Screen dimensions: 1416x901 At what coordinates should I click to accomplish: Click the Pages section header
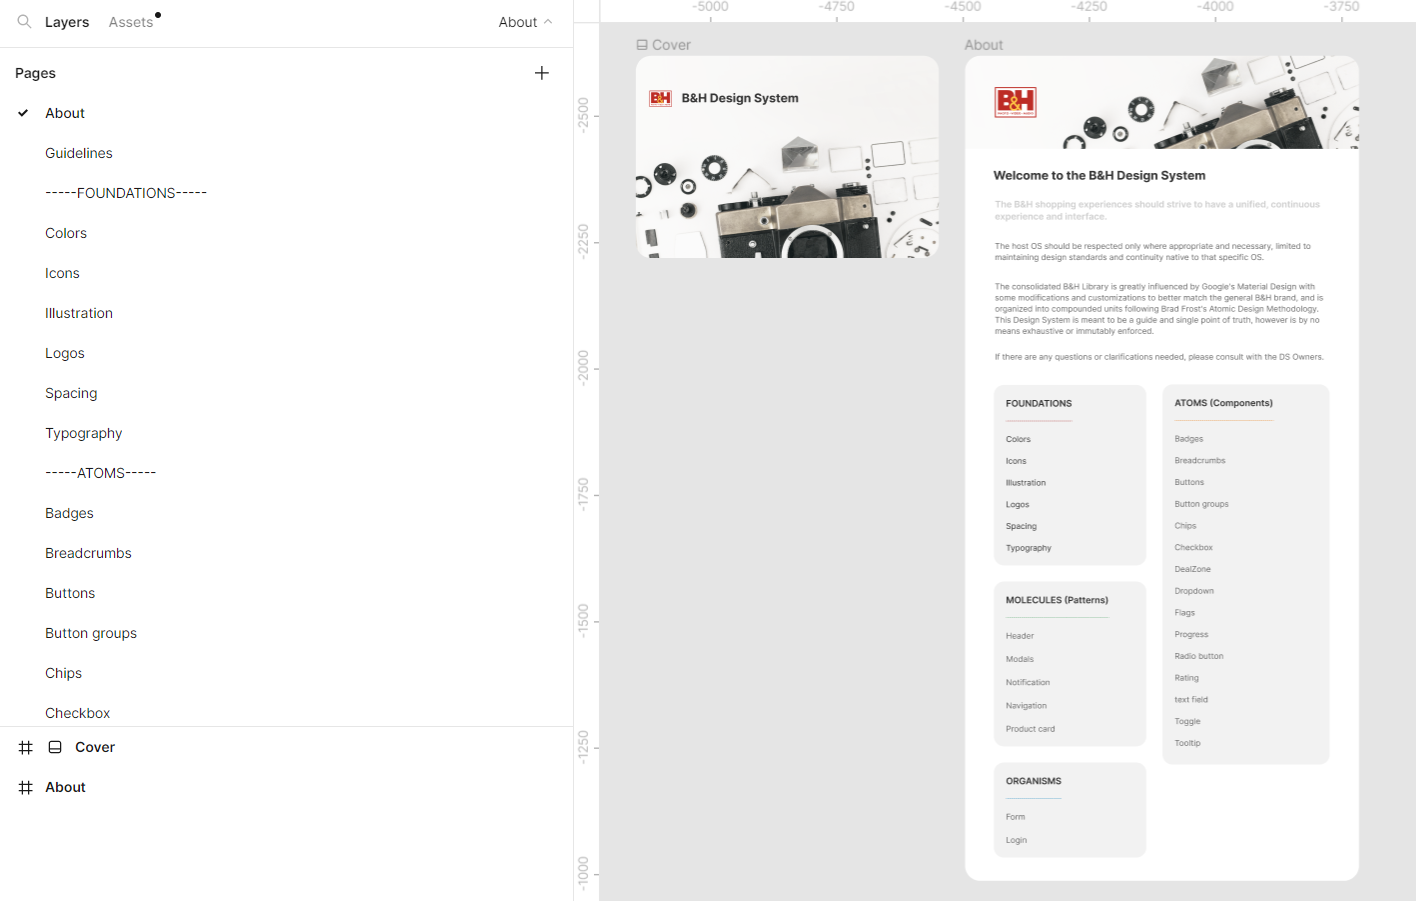[x=35, y=73]
